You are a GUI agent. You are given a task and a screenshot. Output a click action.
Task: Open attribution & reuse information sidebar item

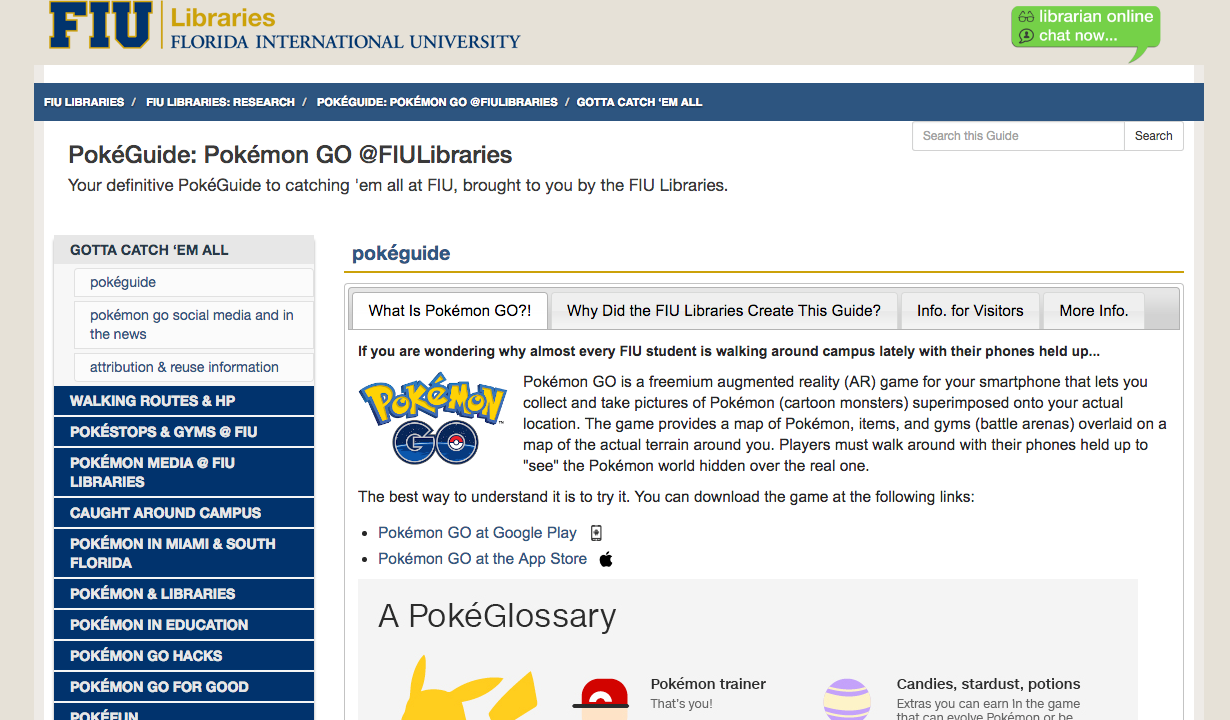pos(194,367)
